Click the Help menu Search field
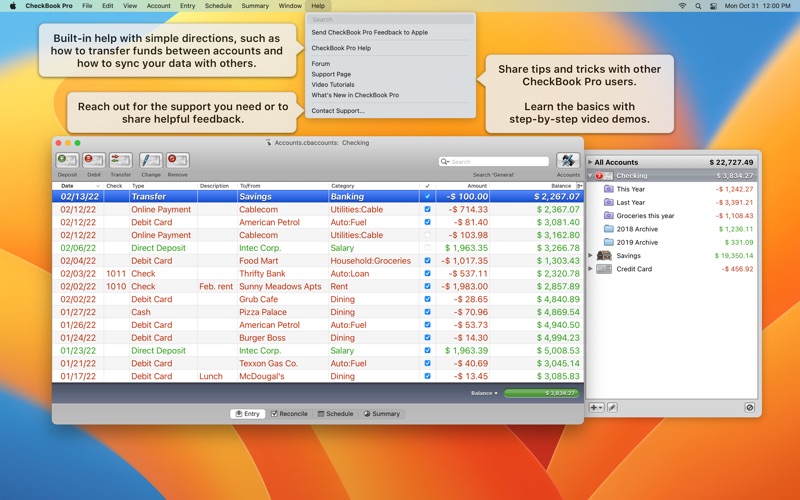This screenshot has height=500, width=800. (390, 19)
